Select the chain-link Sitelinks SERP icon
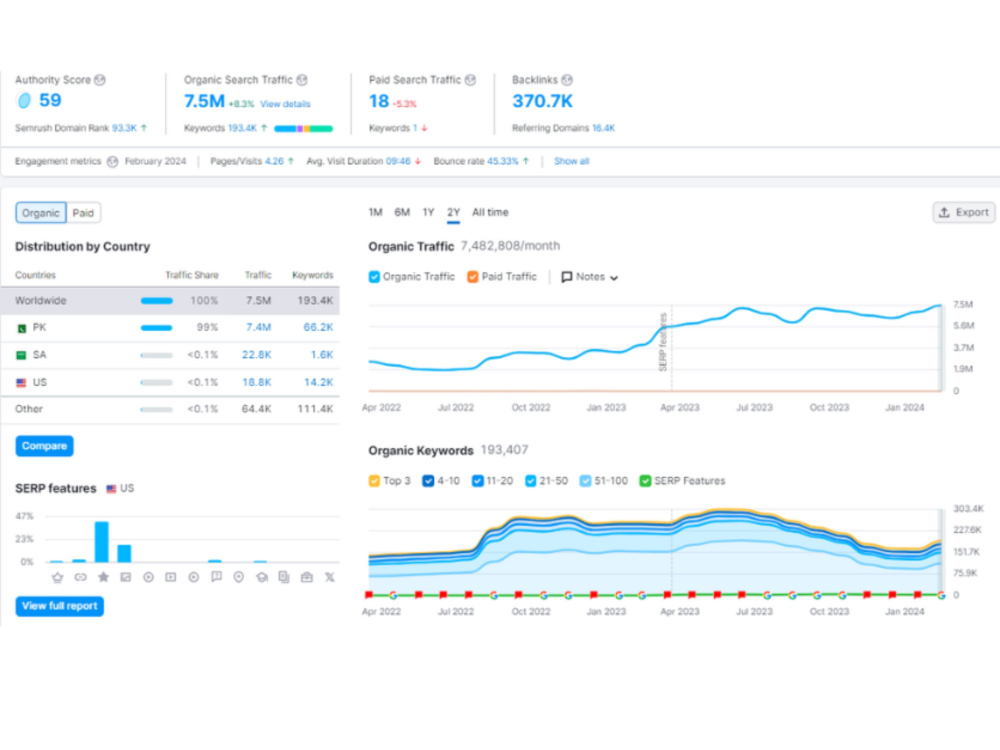 click(80, 577)
